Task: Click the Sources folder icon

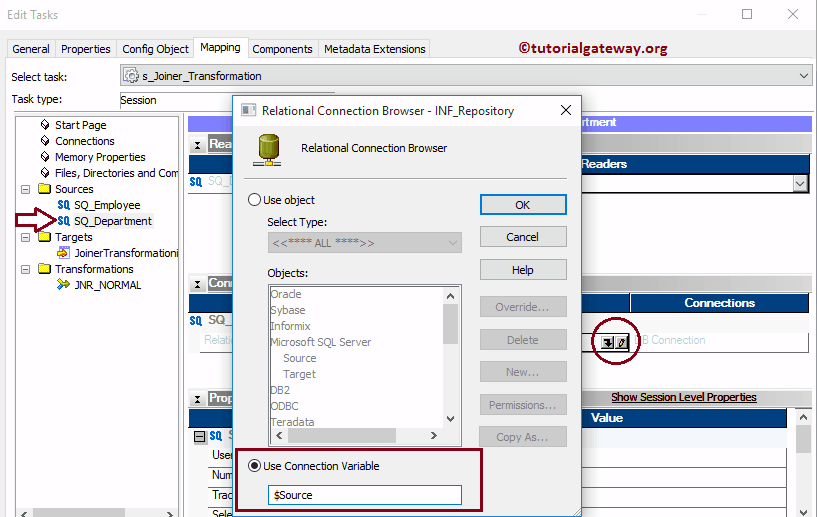Action: click(44, 189)
